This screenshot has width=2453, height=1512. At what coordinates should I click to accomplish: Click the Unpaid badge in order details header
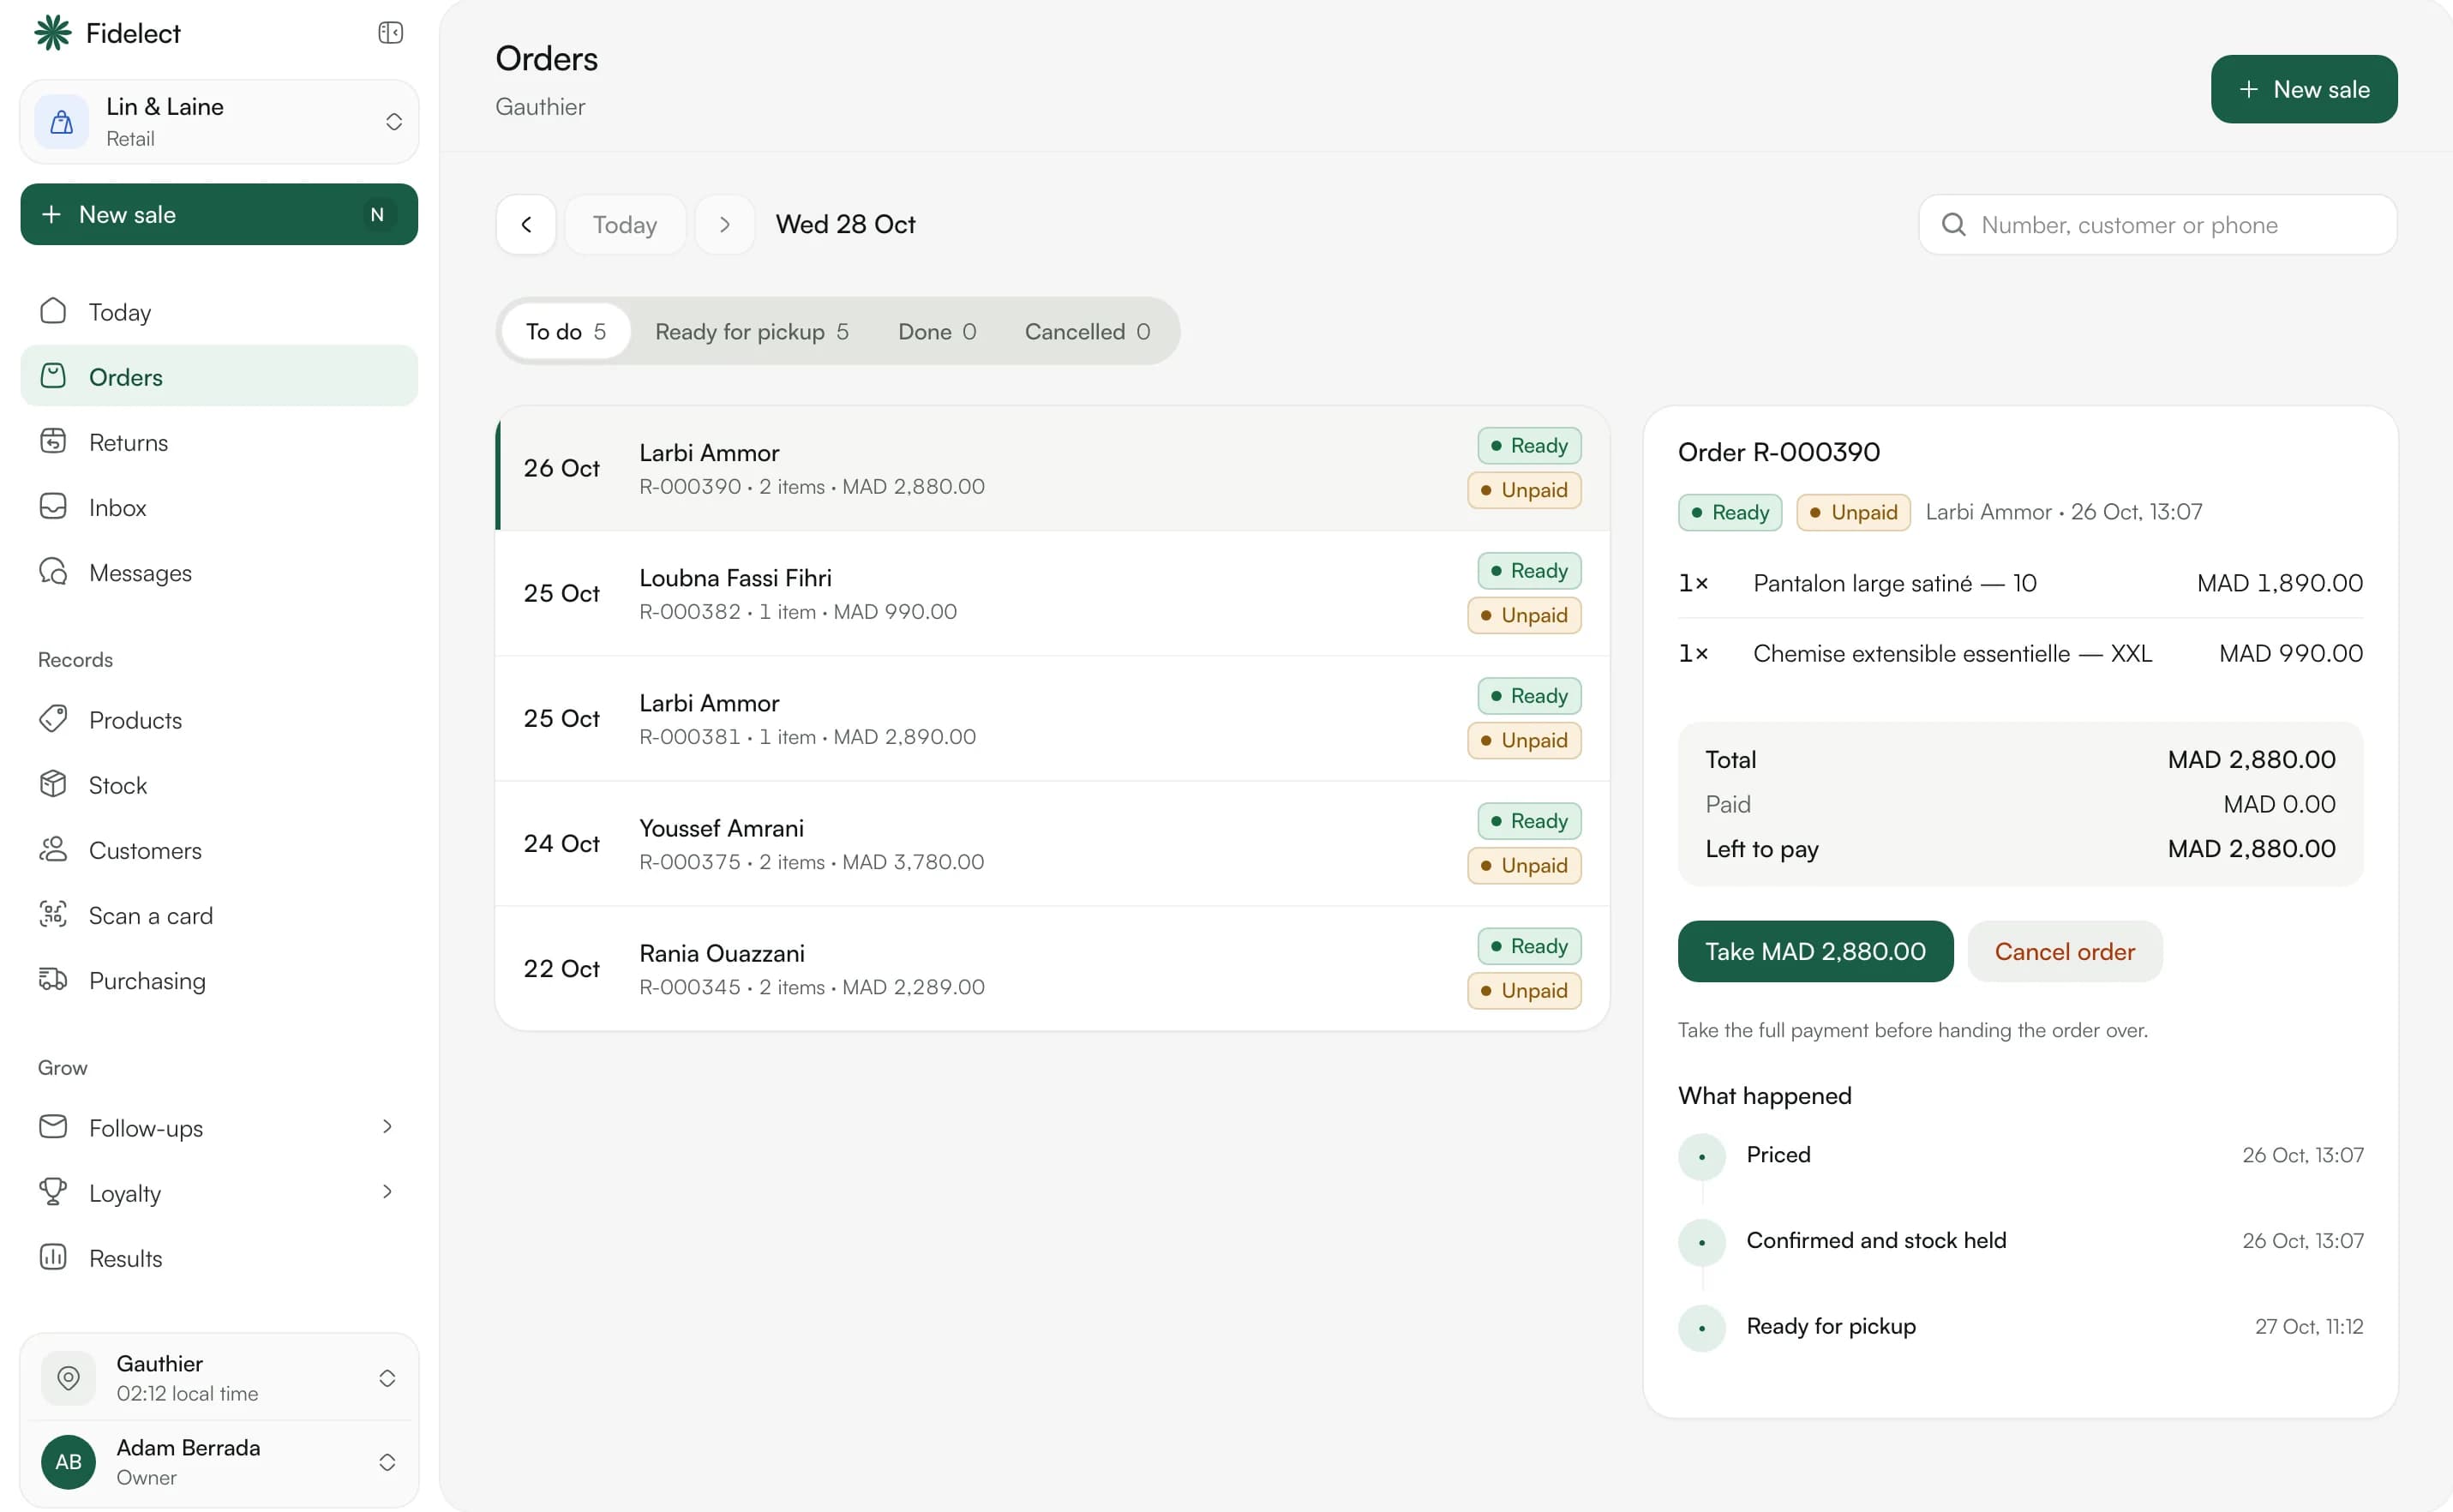click(1853, 512)
